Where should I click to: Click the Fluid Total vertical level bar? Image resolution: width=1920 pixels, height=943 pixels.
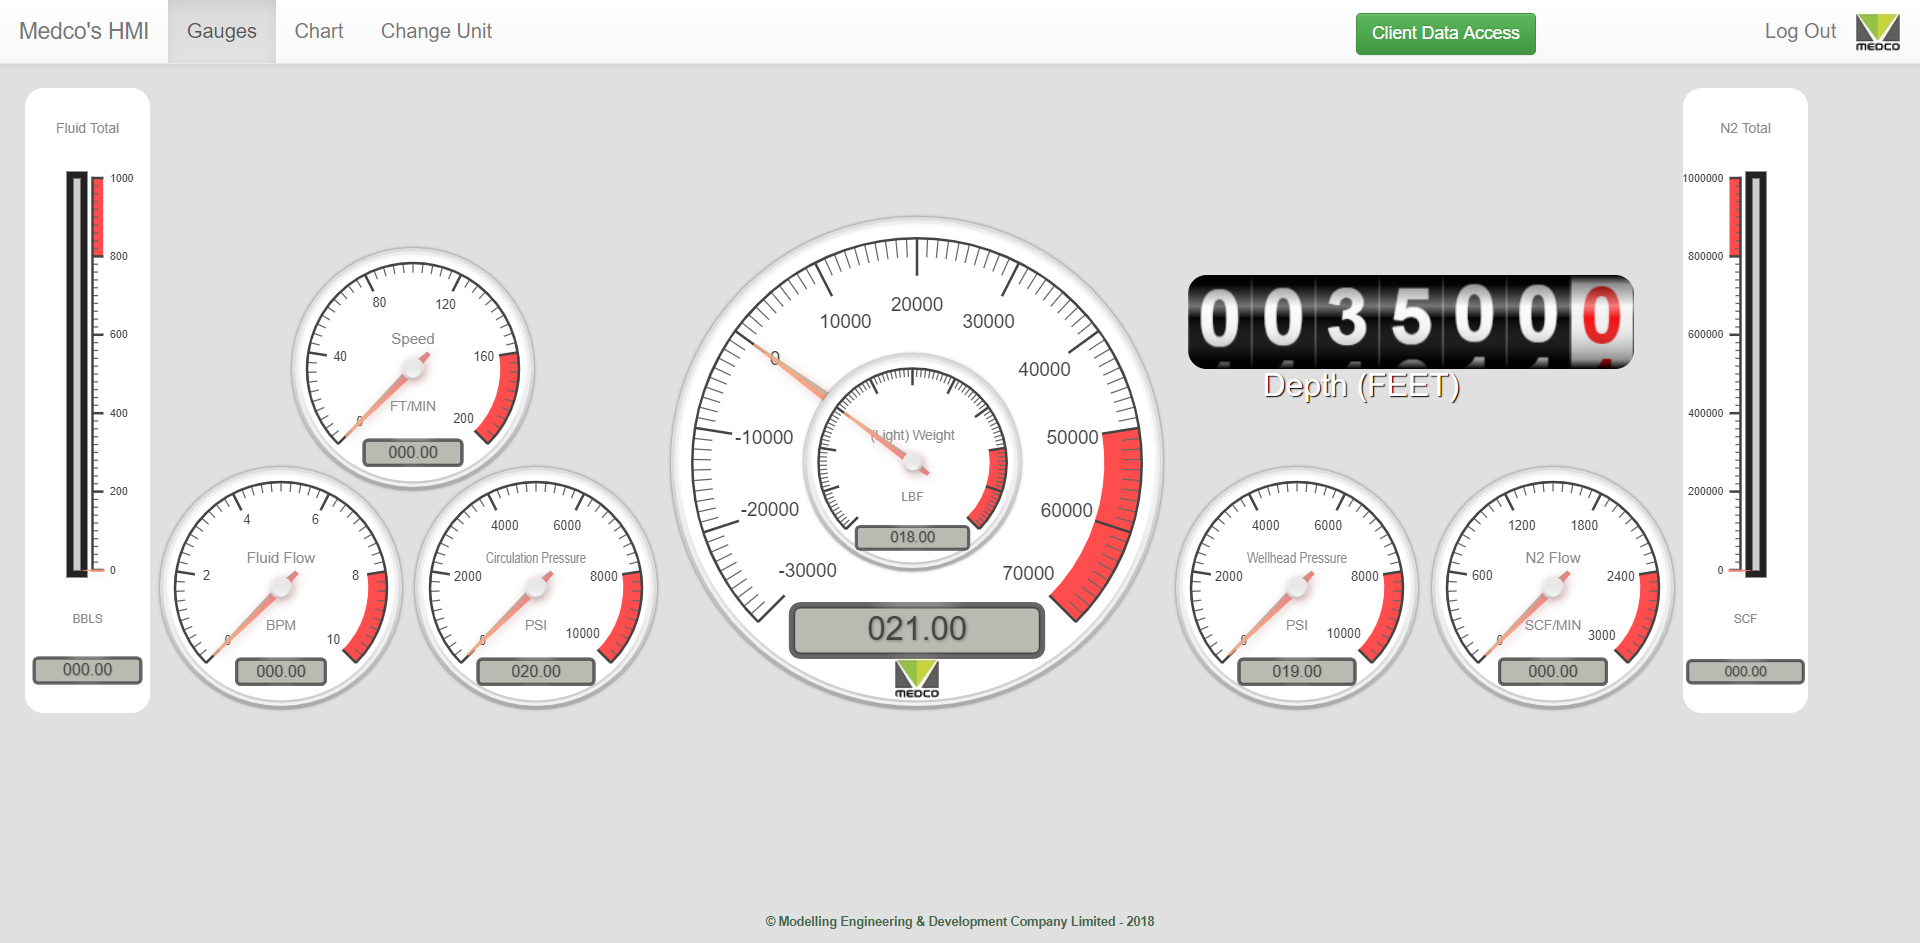[78, 374]
